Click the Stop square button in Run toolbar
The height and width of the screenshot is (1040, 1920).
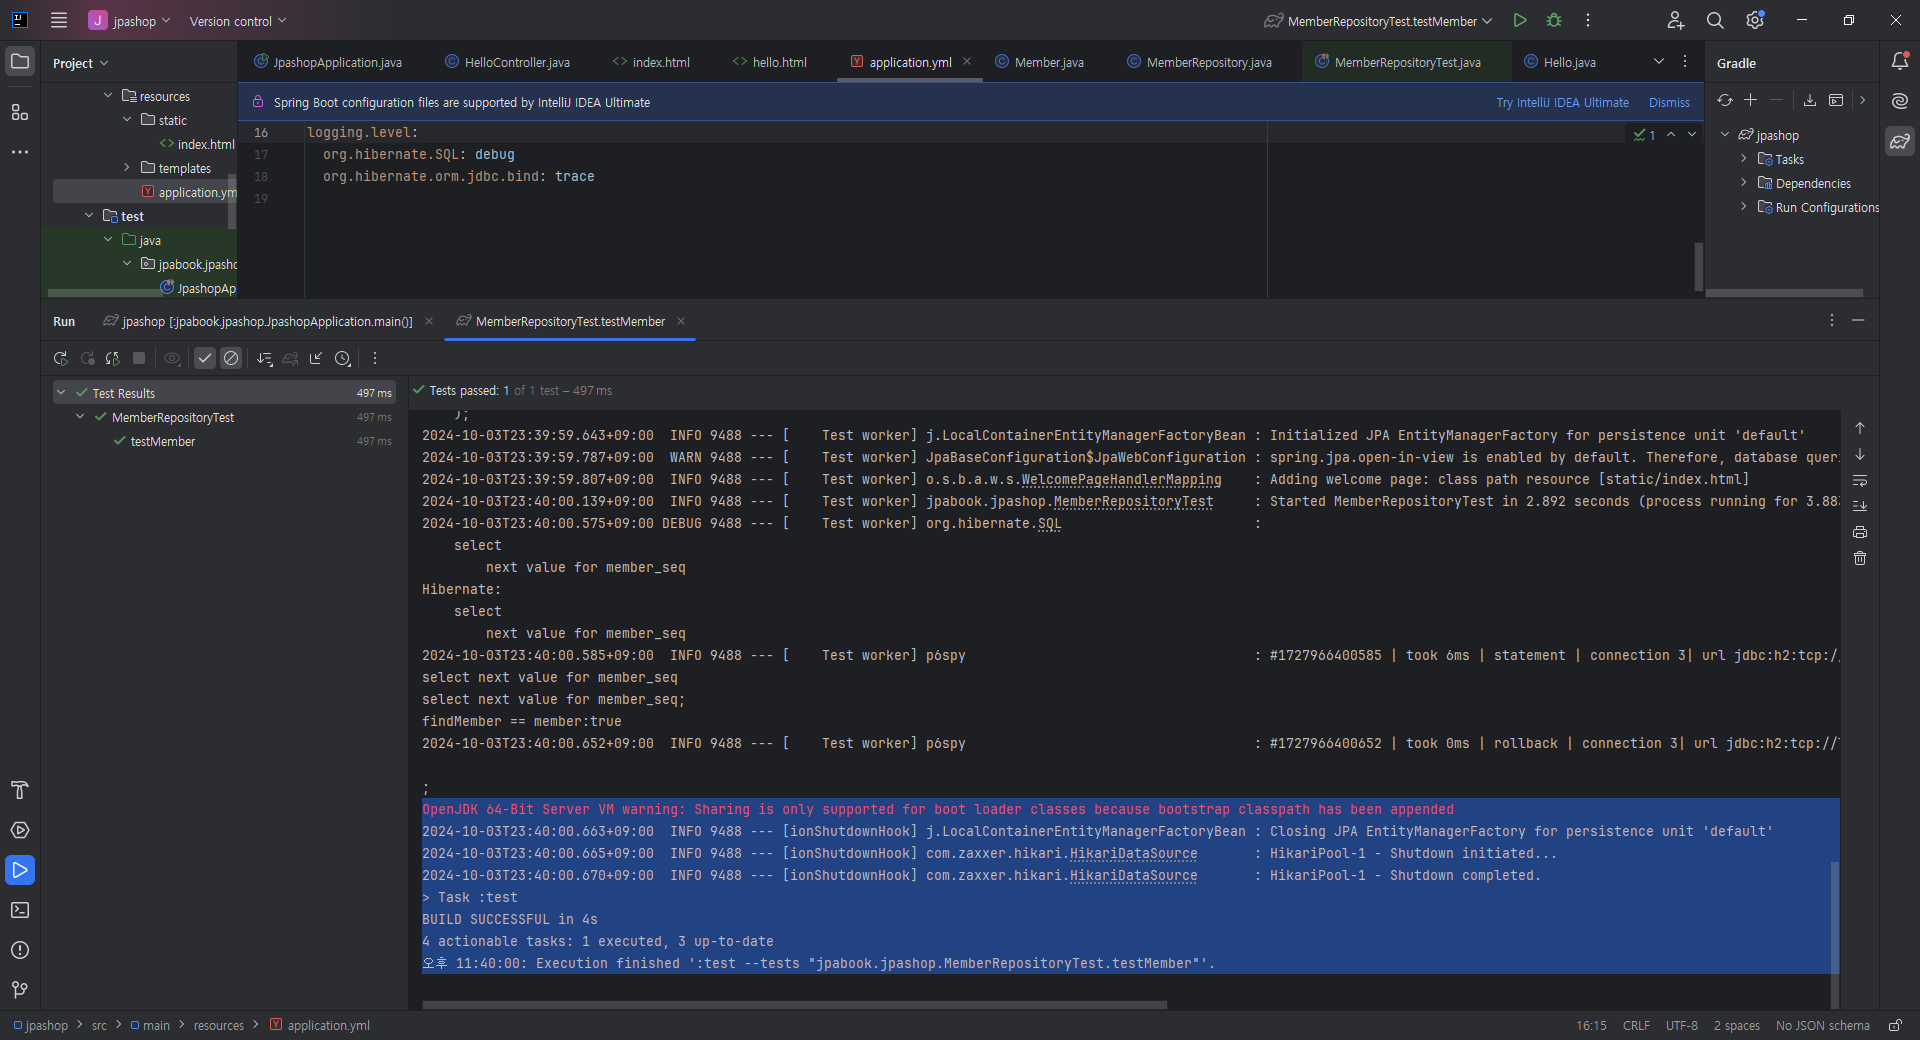(139, 358)
